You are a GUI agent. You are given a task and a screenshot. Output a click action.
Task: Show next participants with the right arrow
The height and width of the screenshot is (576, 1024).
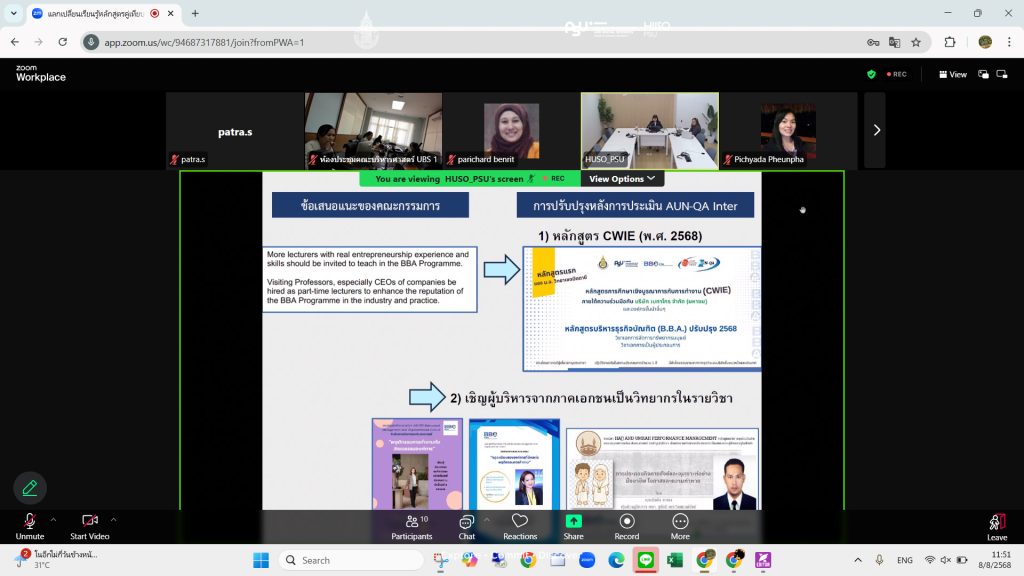(x=876, y=130)
